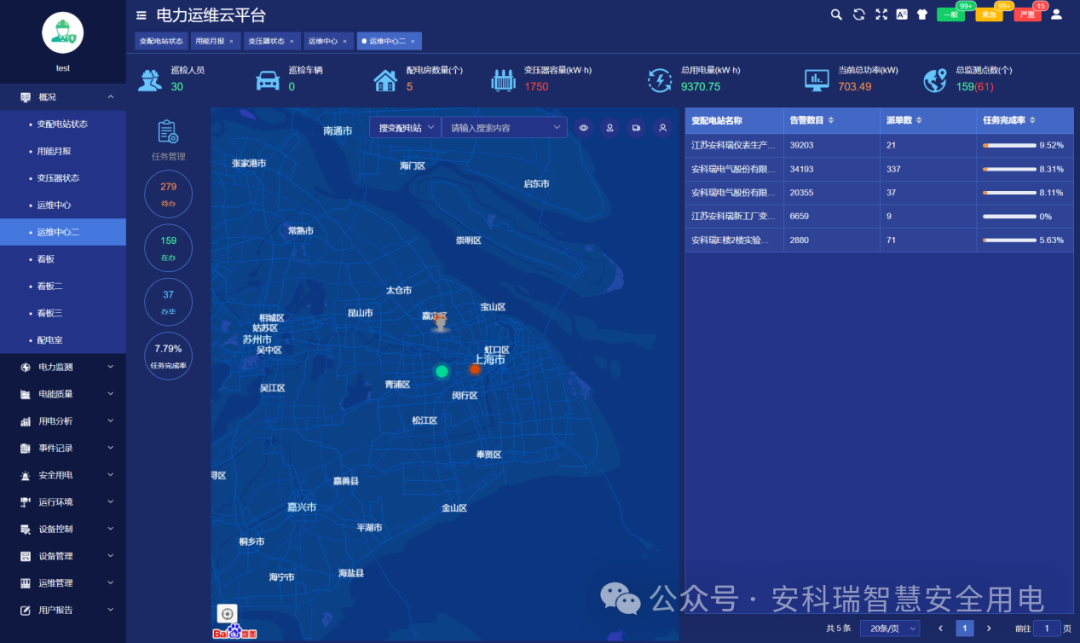
Task: Click the search magnifier icon in the top bar
Action: (836, 15)
